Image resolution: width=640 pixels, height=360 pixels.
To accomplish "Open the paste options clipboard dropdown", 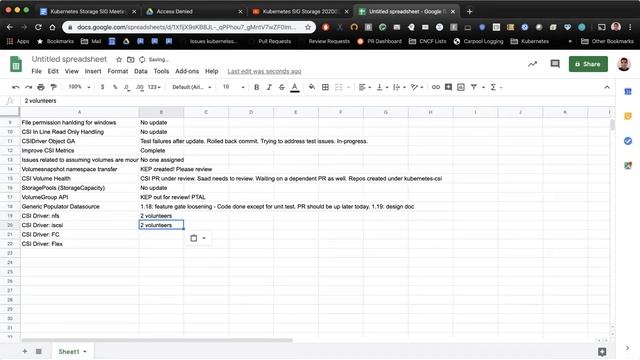I will coord(198,238).
